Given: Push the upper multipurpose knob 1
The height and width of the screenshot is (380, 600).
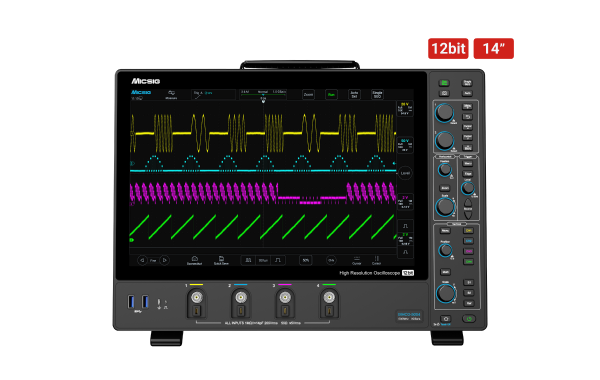Looking at the screenshot, I should (x=444, y=113).
